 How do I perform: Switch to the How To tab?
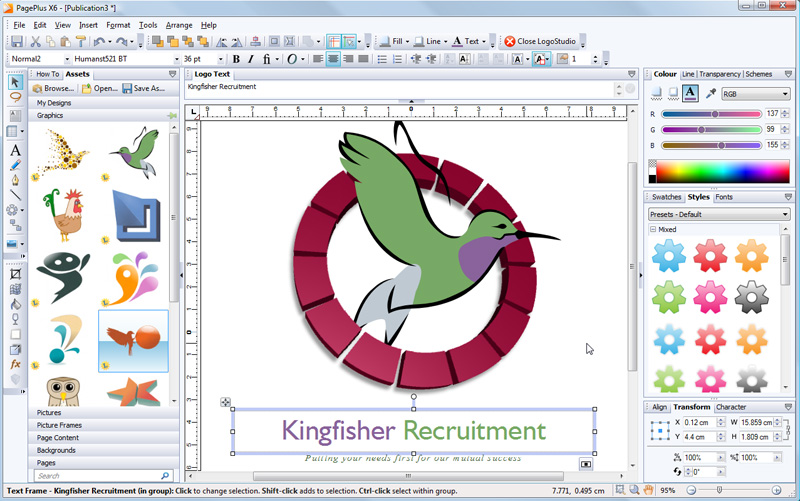[x=47, y=74]
